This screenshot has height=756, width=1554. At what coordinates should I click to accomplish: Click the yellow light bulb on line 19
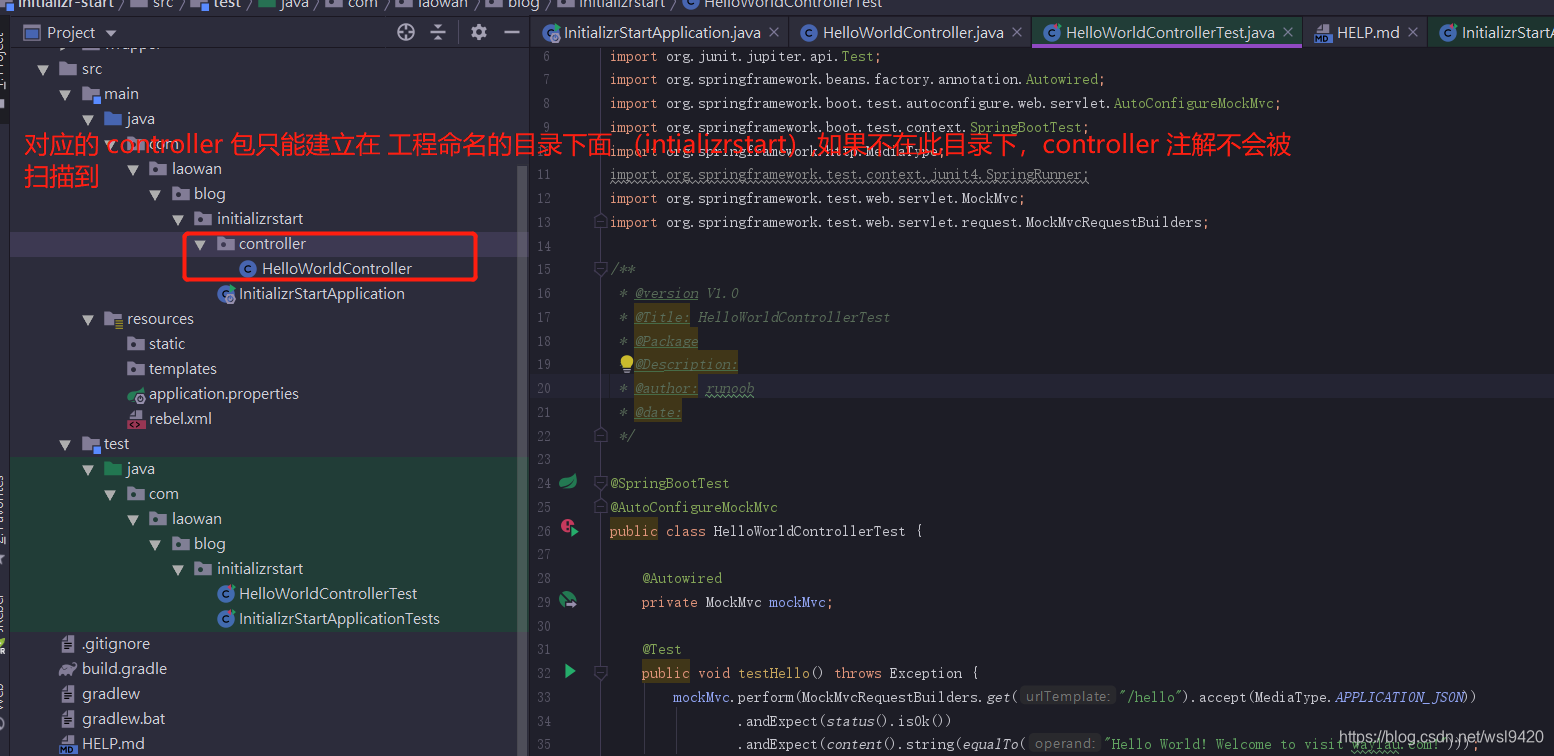click(x=626, y=363)
